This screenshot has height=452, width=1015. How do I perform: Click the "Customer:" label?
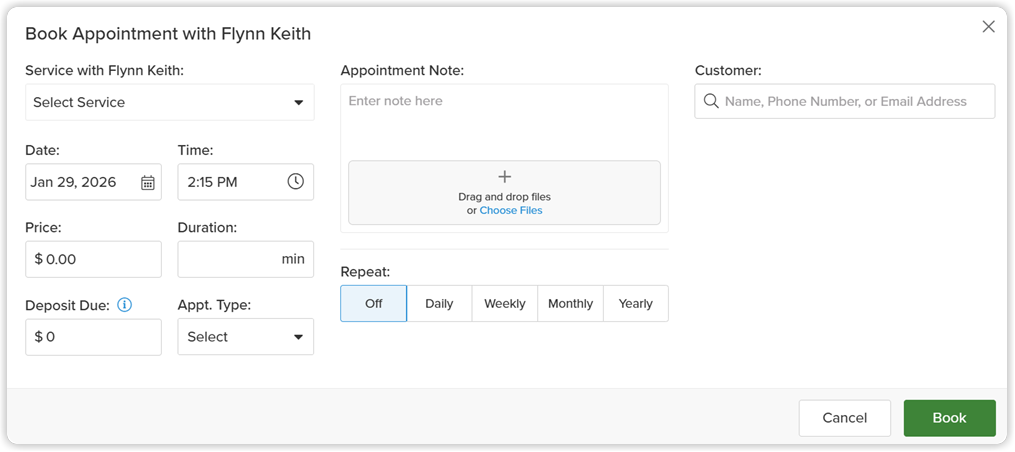(728, 71)
